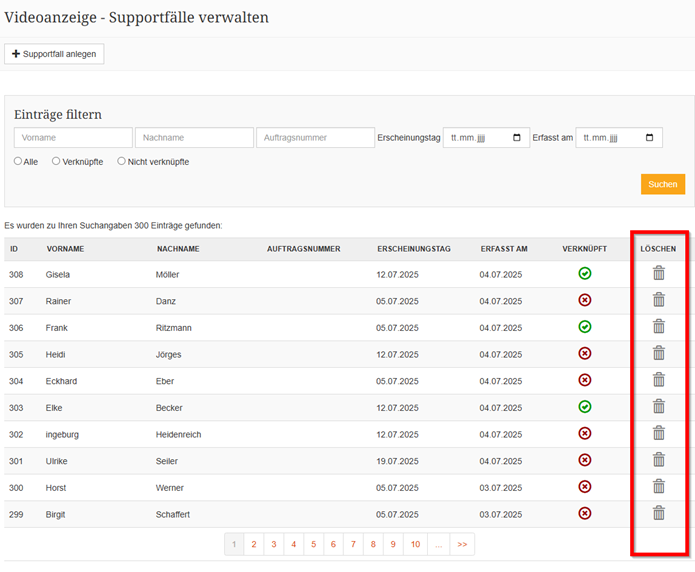The height and width of the screenshot is (572, 695).
Task: Select the Alle radio button
Action: point(18,161)
